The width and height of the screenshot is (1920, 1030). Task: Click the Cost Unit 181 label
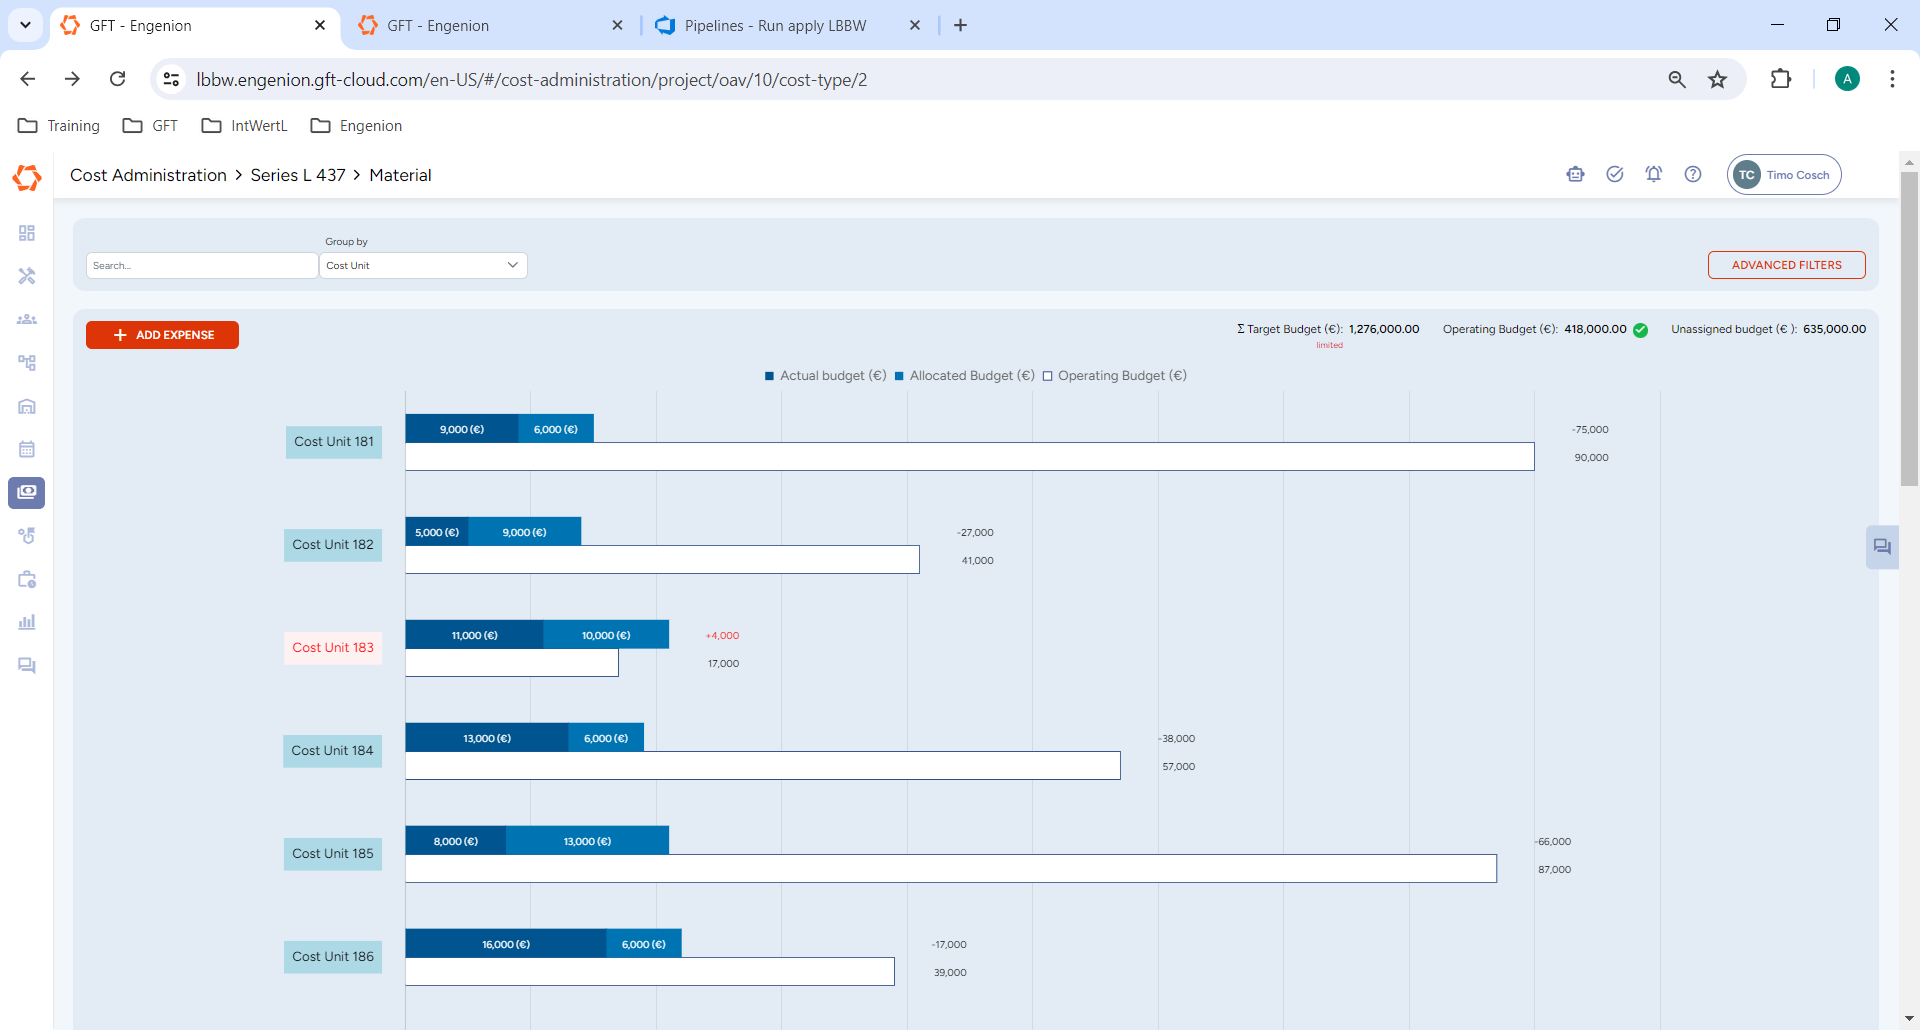coord(334,442)
